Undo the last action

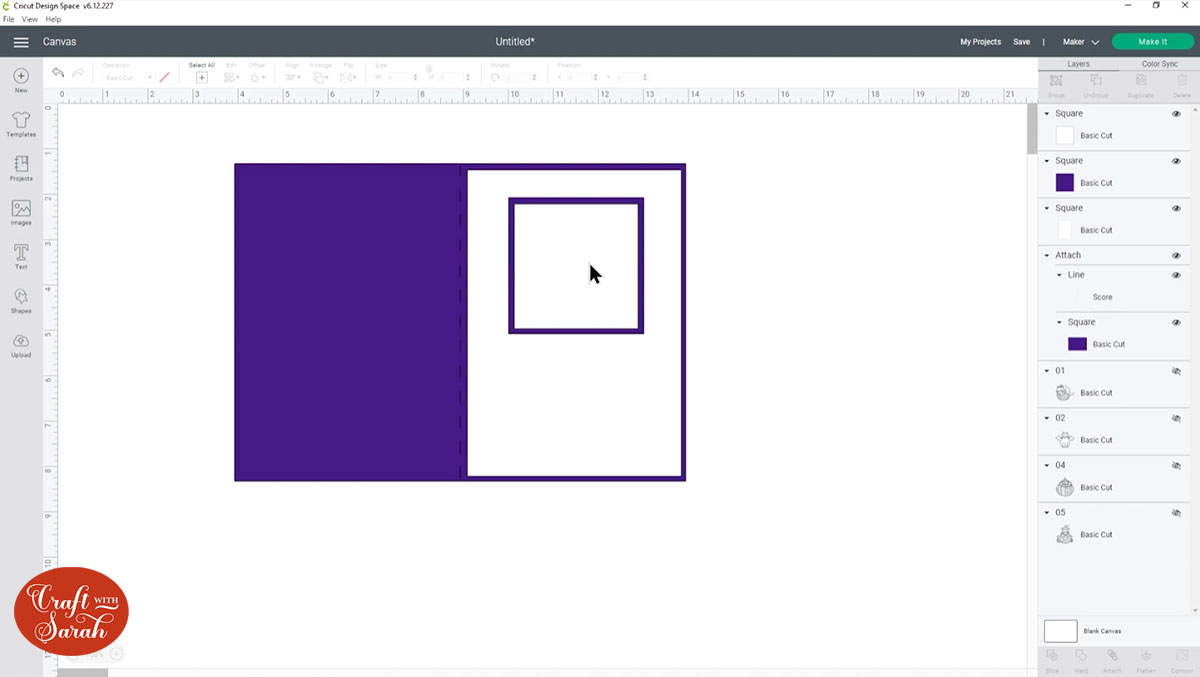point(59,73)
